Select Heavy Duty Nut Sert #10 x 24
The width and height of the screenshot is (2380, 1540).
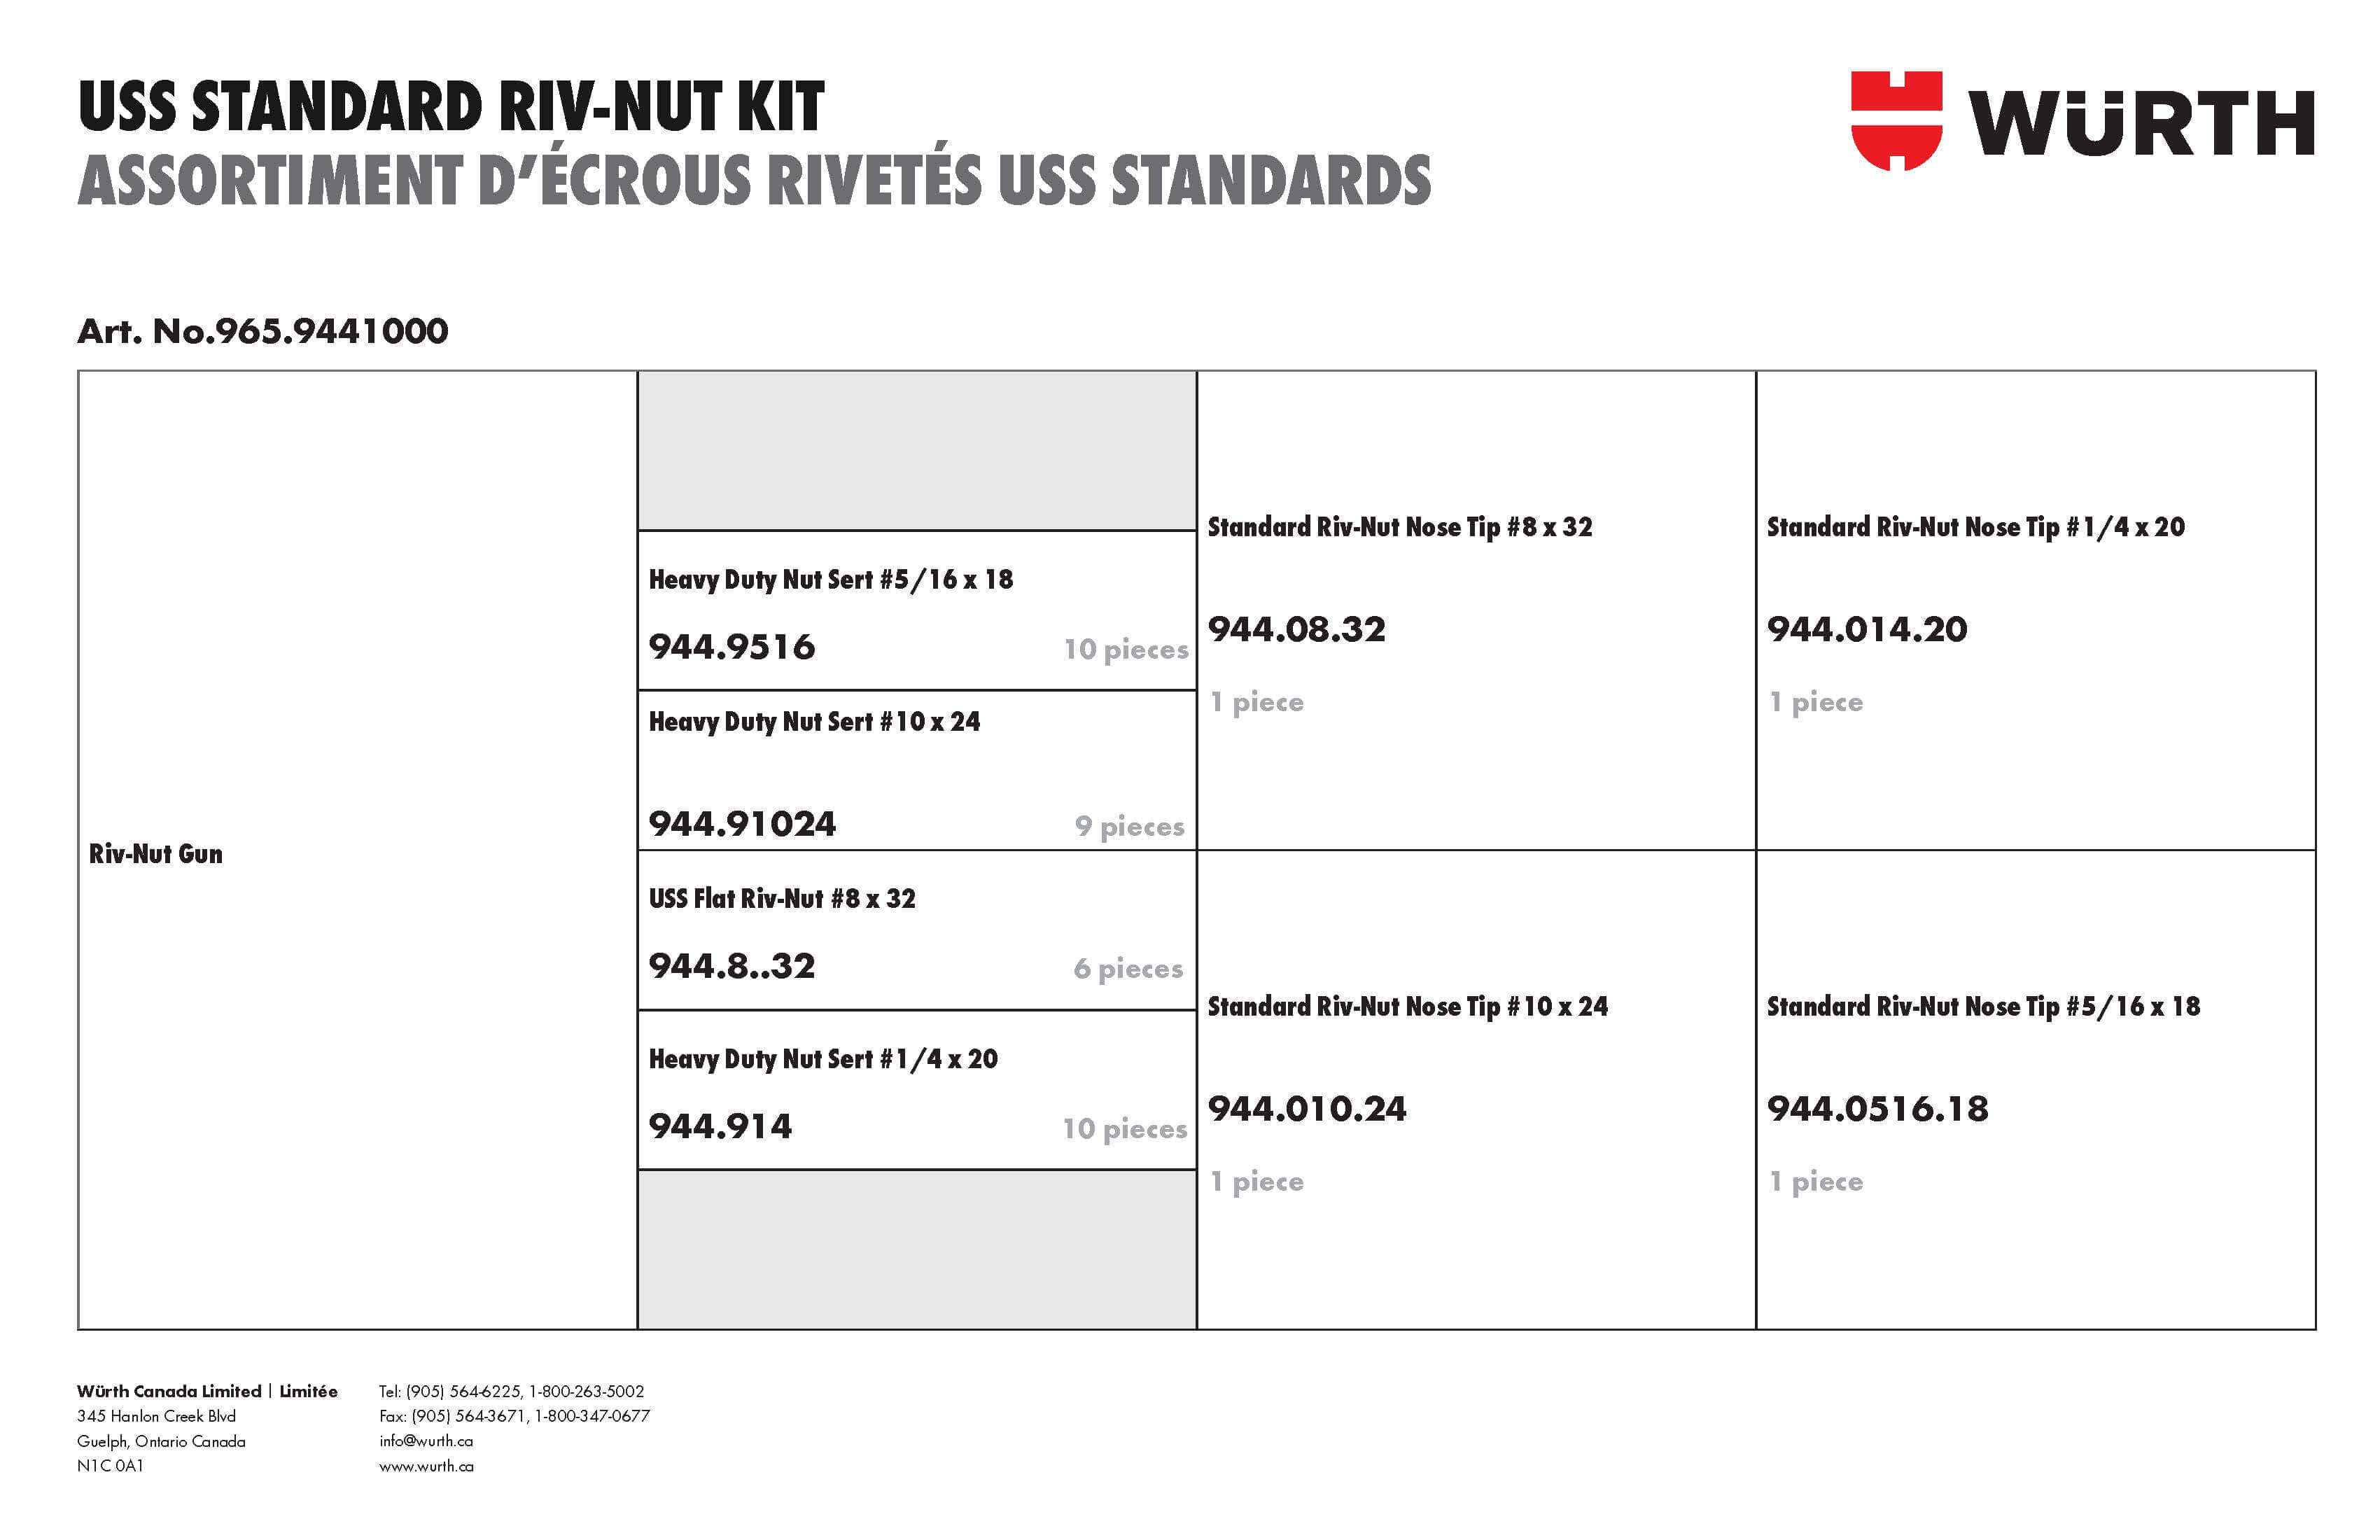click(814, 722)
